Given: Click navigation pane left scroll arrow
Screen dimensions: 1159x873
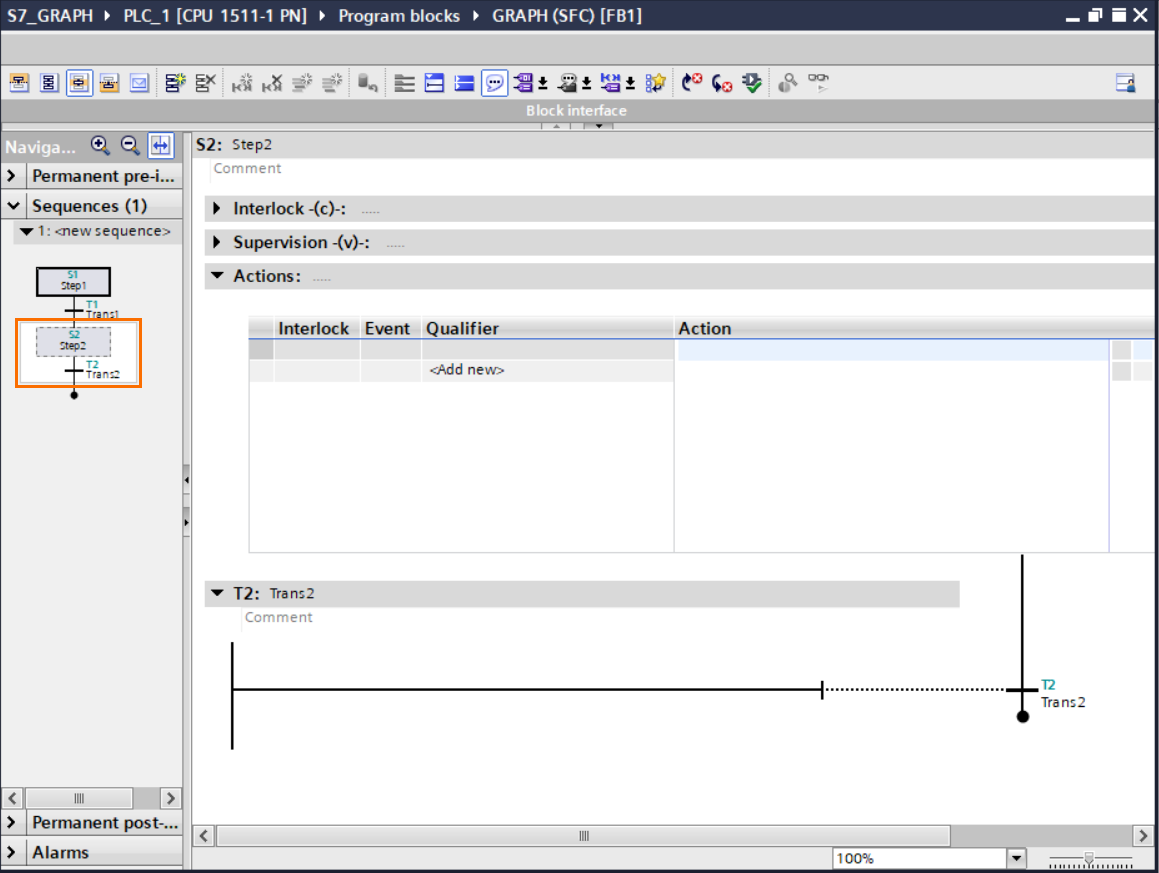Looking at the screenshot, I should coord(12,798).
